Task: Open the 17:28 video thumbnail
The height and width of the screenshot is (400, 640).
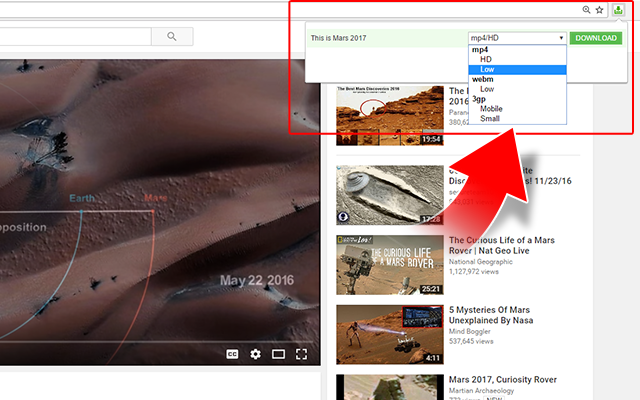Action: pos(390,195)
